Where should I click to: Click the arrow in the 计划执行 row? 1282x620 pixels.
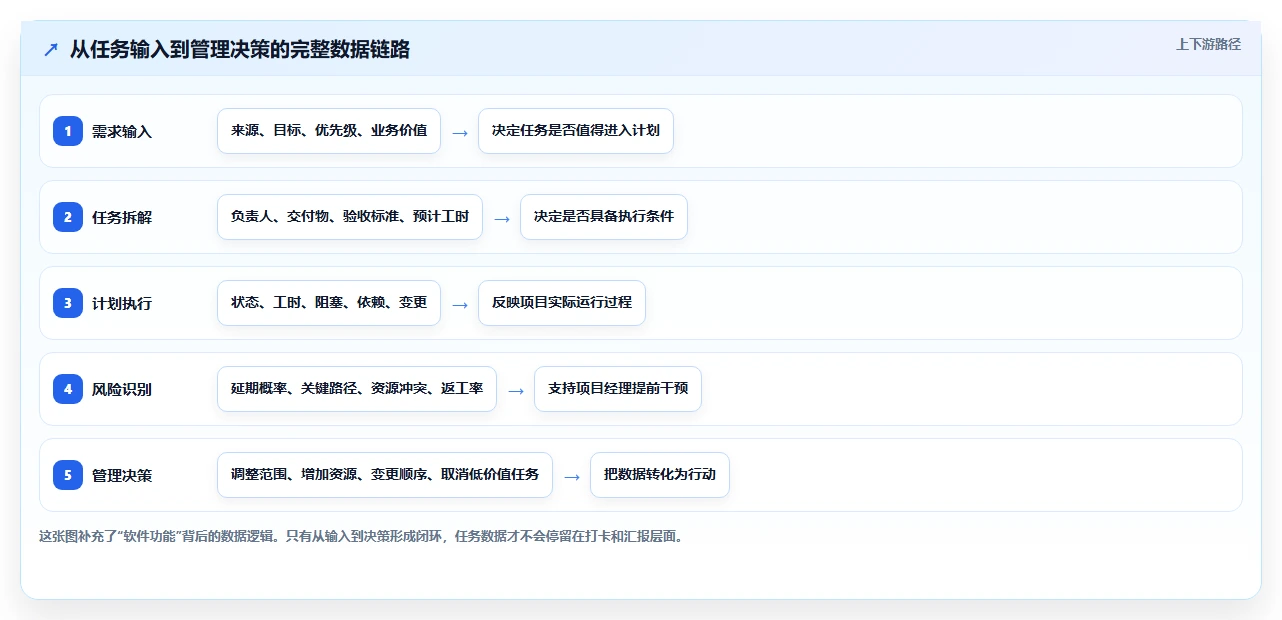(460, 304)
